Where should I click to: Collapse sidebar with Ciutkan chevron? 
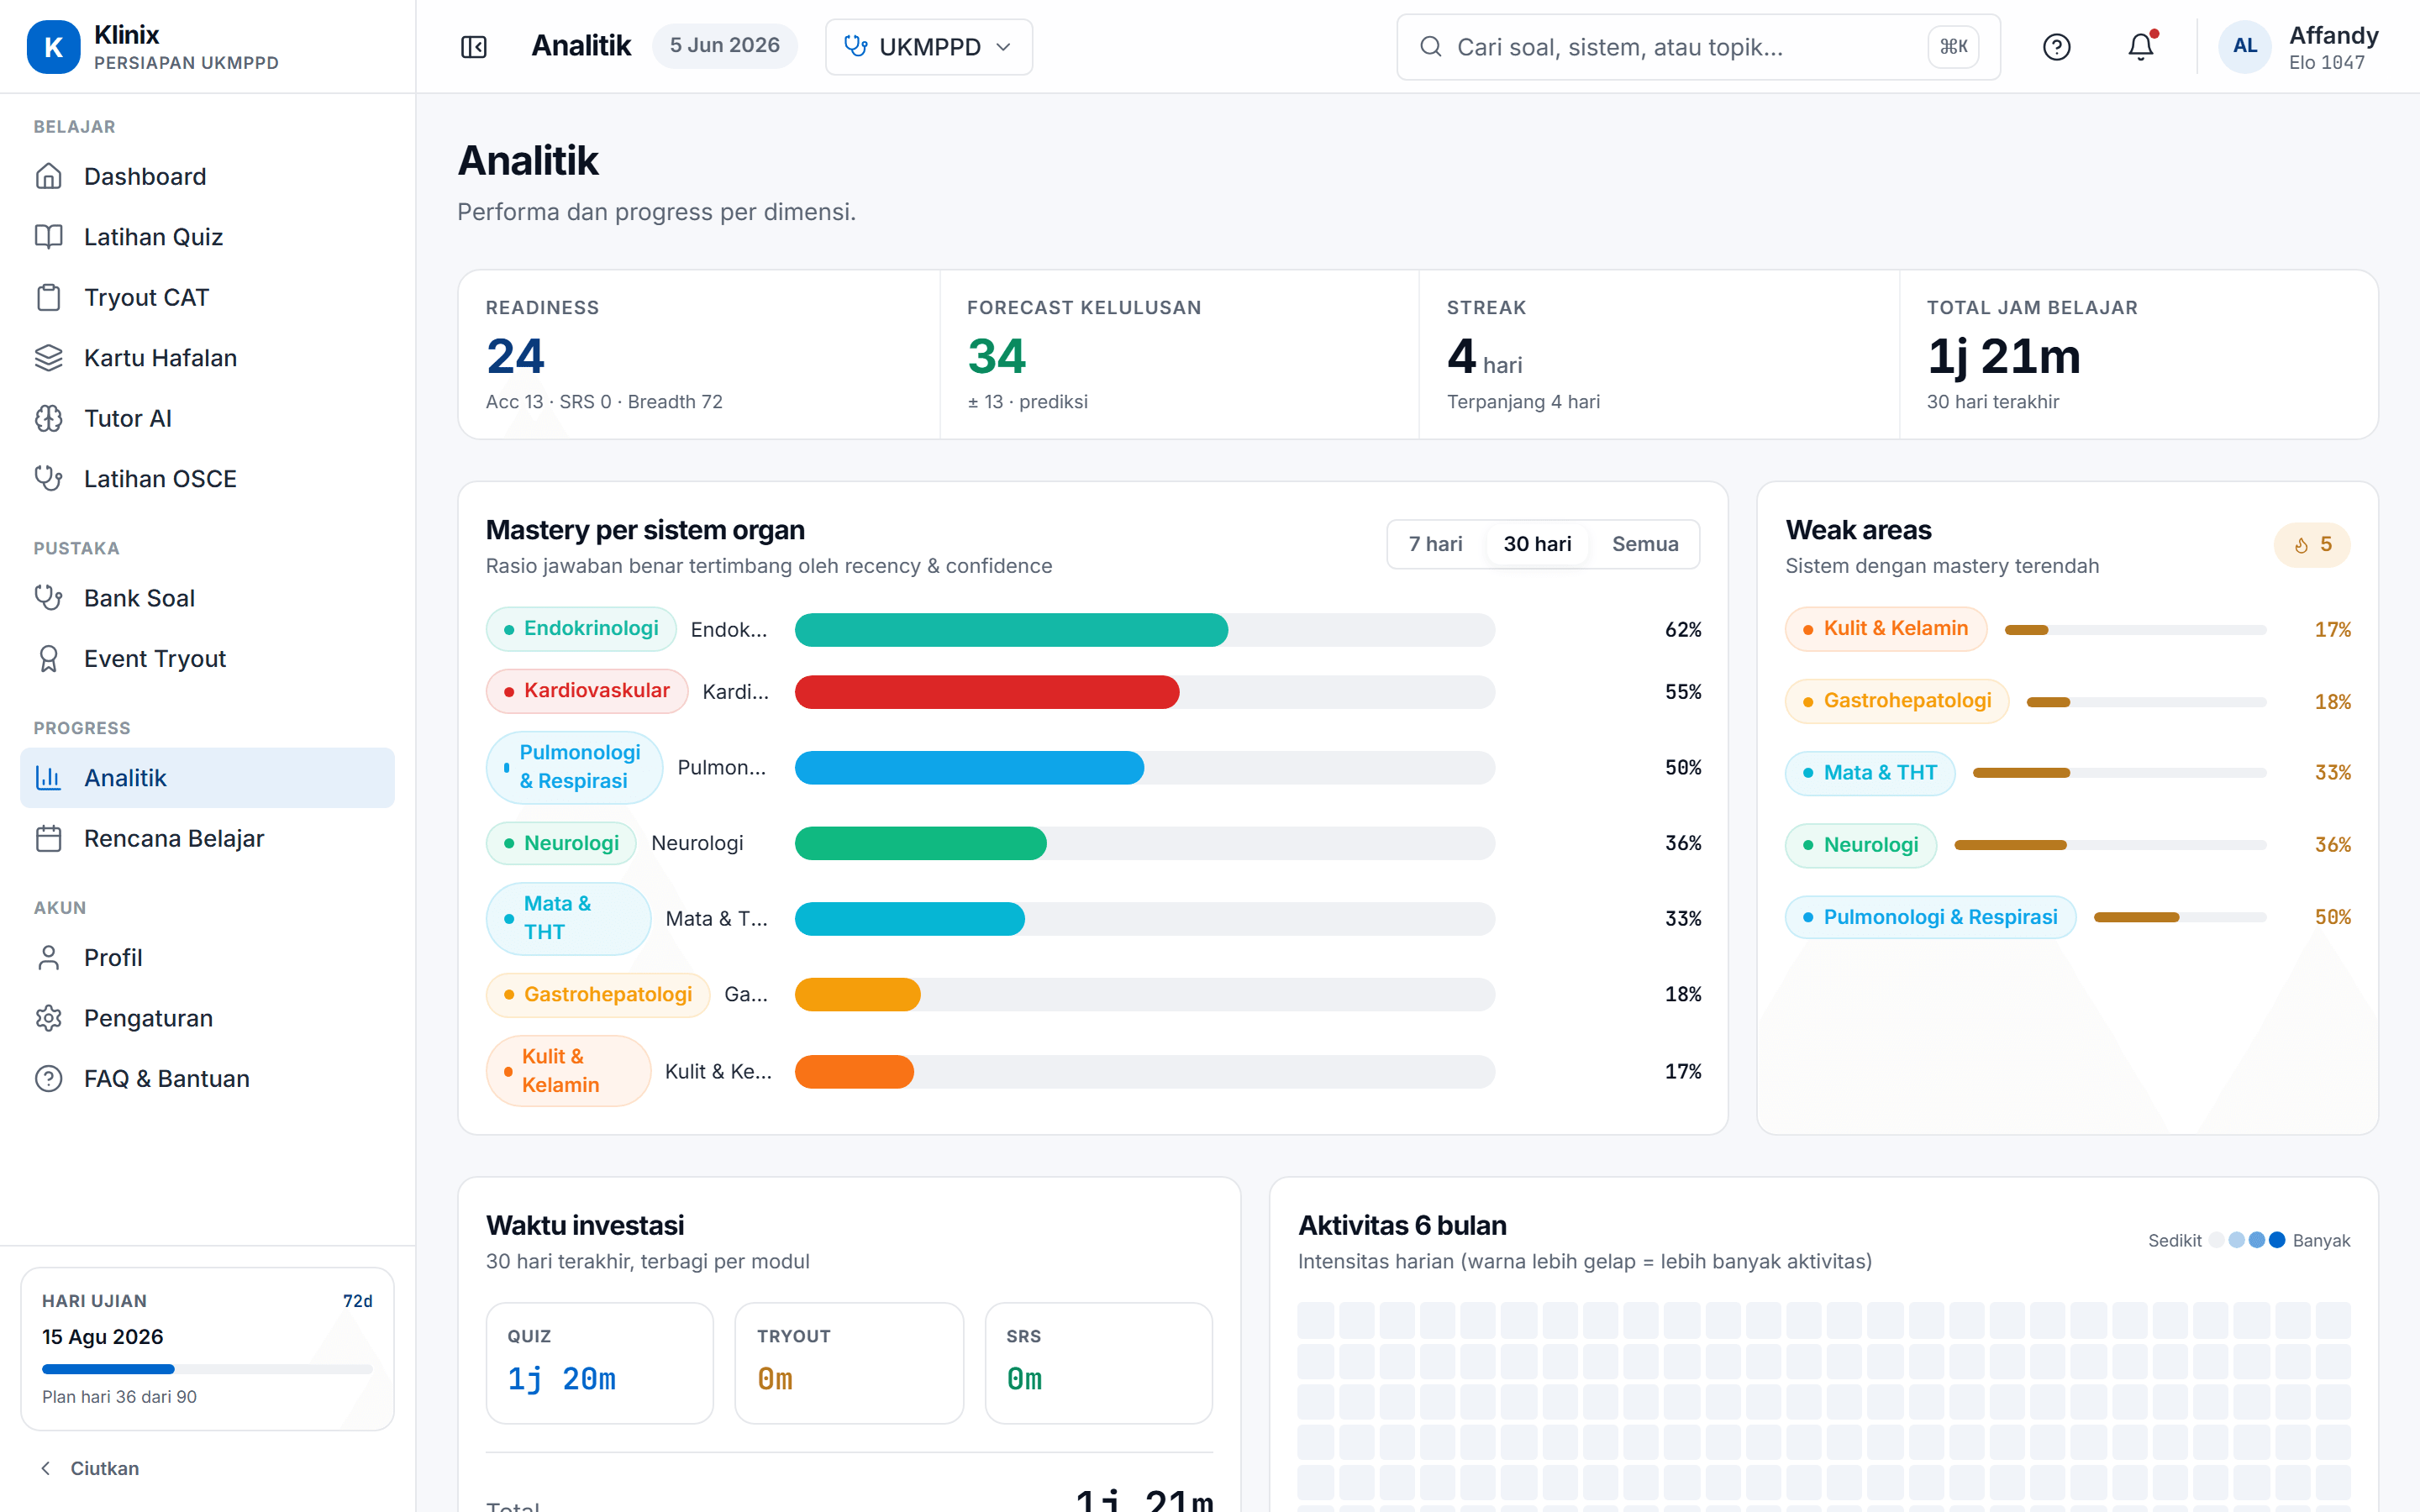(x=46, y=1468)
